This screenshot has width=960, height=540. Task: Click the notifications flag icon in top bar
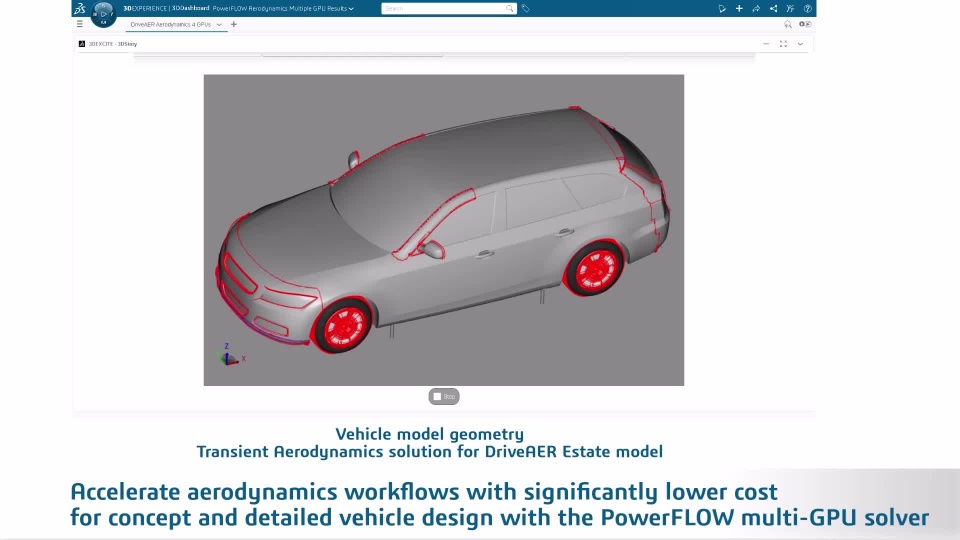(722, 9)
